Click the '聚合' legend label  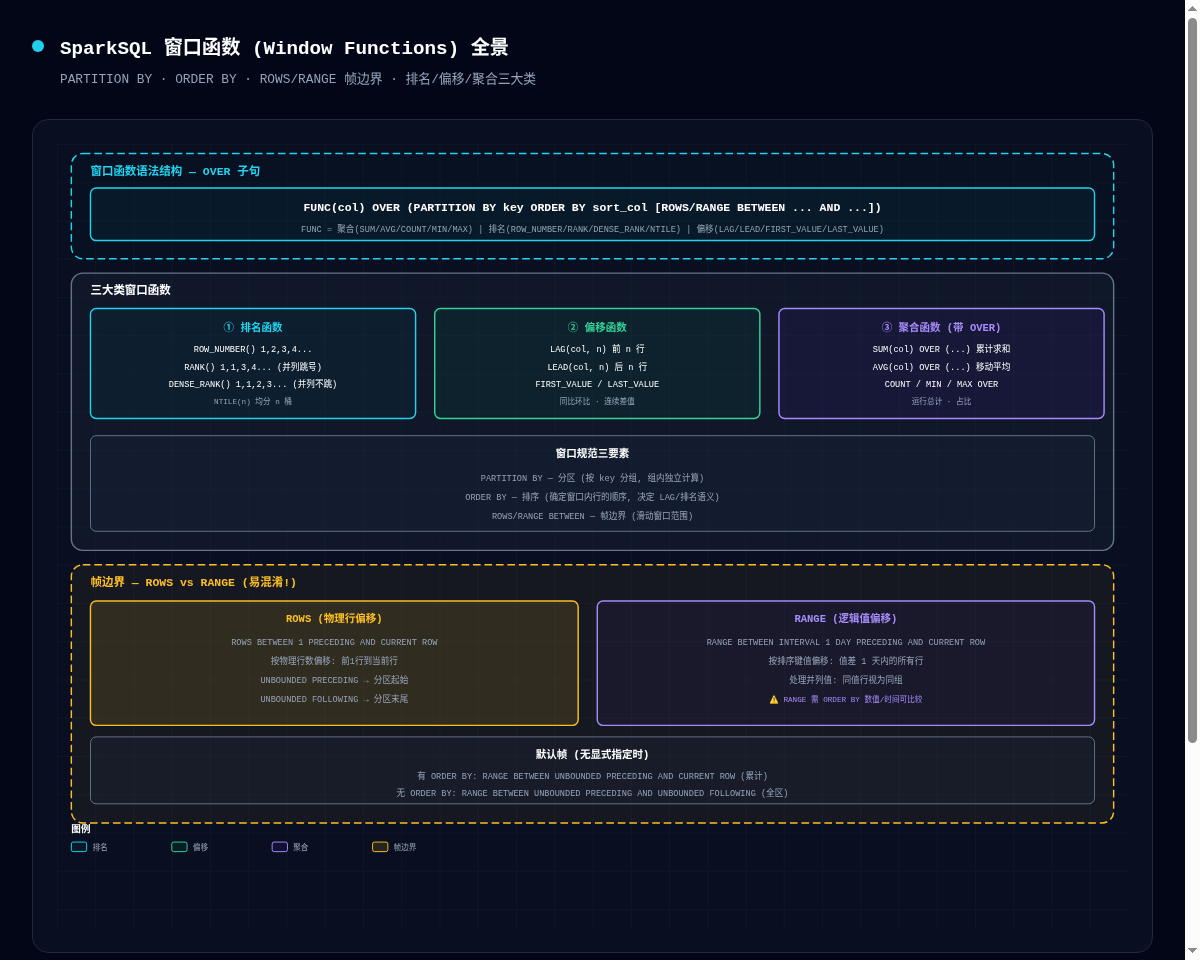click(301, 847)
